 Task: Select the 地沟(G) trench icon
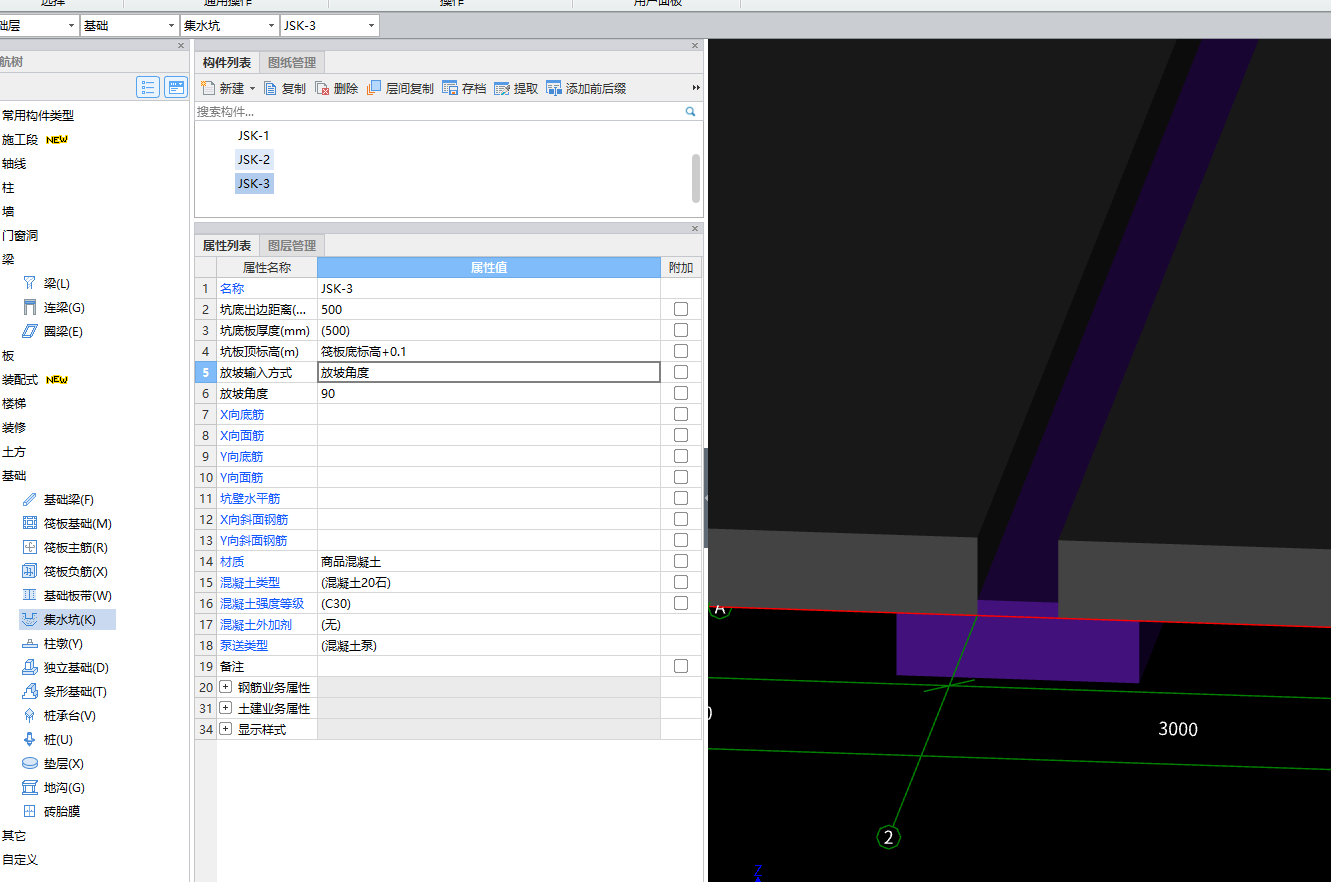coord(29,788)
